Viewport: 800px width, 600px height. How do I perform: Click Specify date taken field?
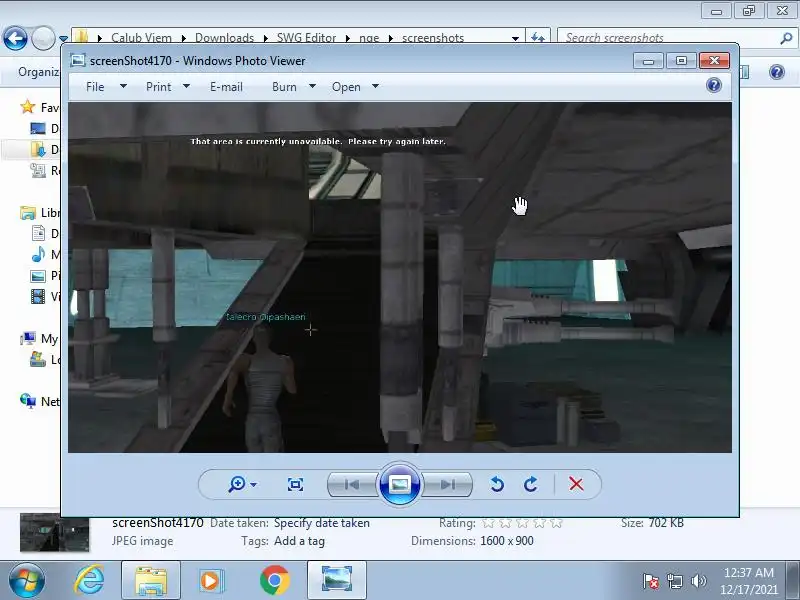click(321, 523)
